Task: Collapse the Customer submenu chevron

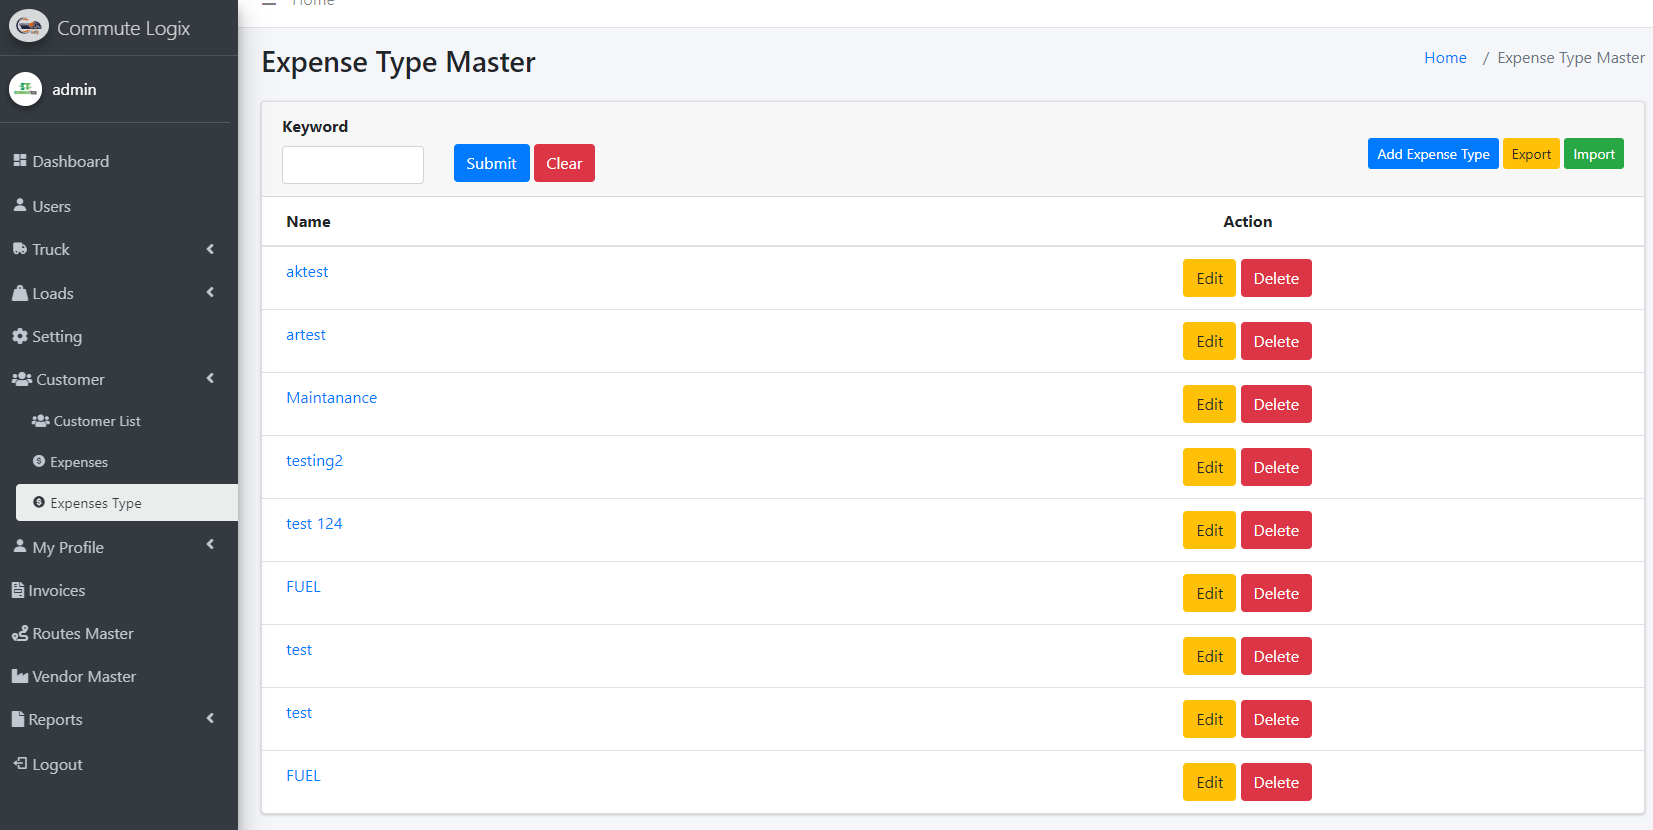Action: point(210,378)
